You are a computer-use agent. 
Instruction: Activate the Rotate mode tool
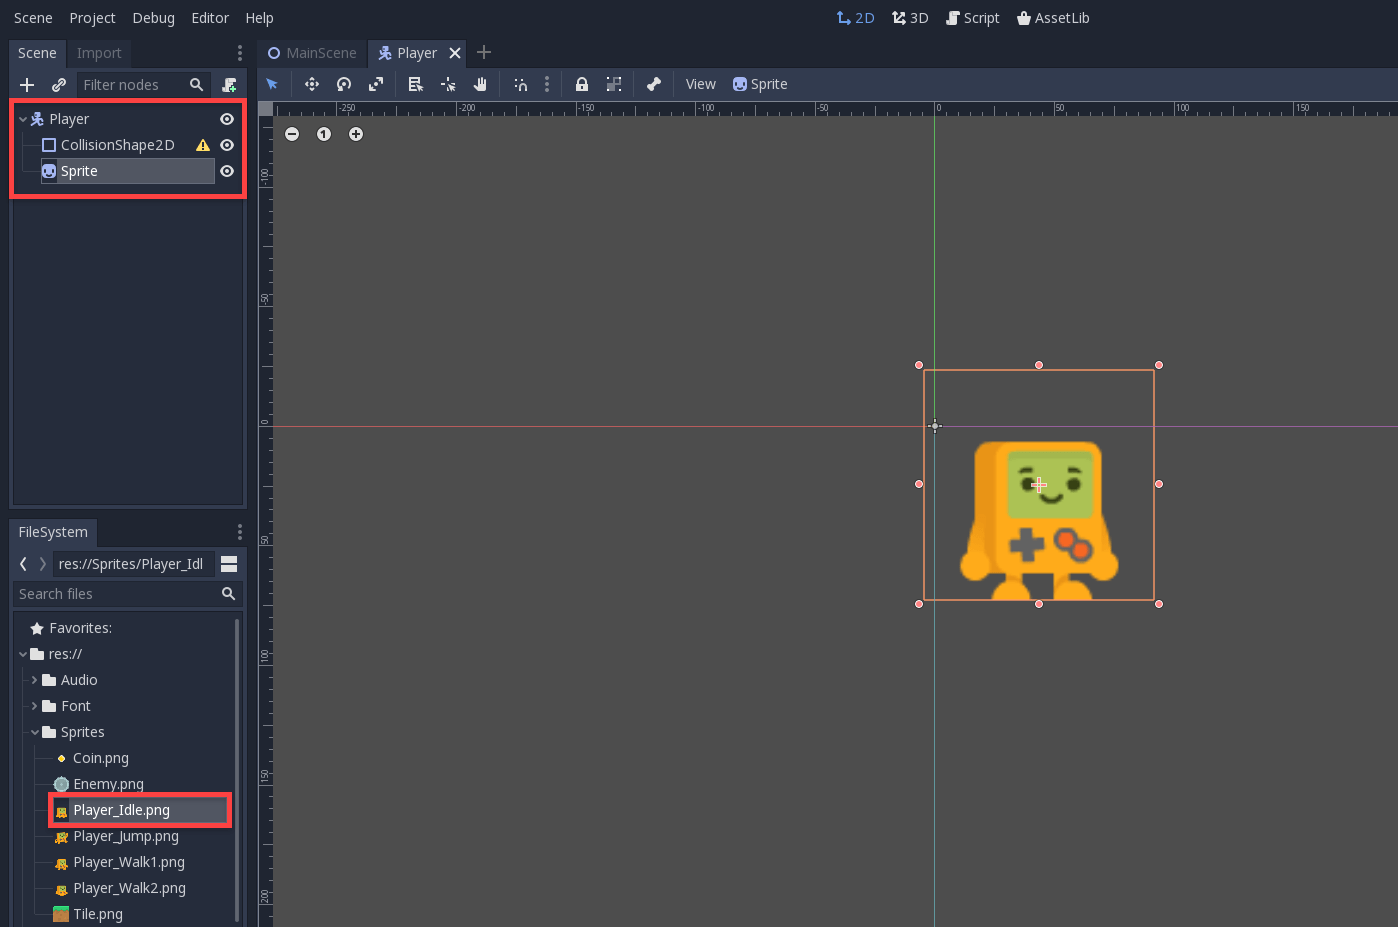[x=344, y=84]
